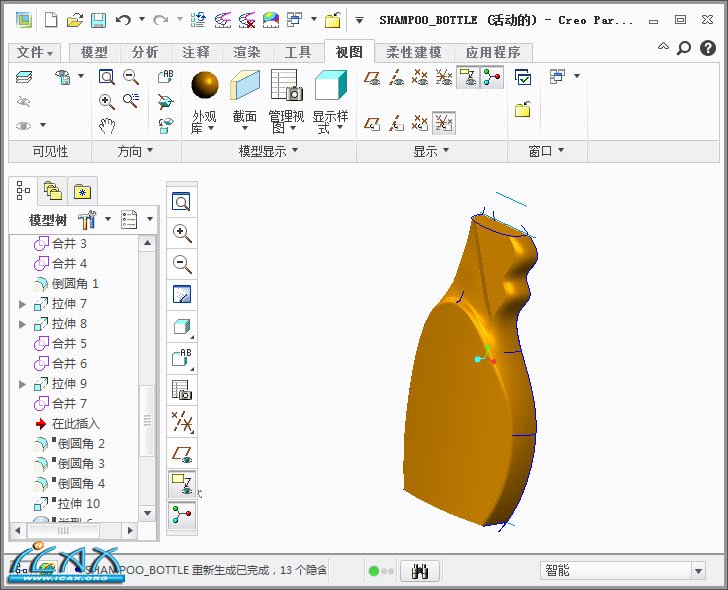Expand the 拉伸 9 feature node
Image resolution: width=728 pixels, height=590 pixels.
(23, 384)
